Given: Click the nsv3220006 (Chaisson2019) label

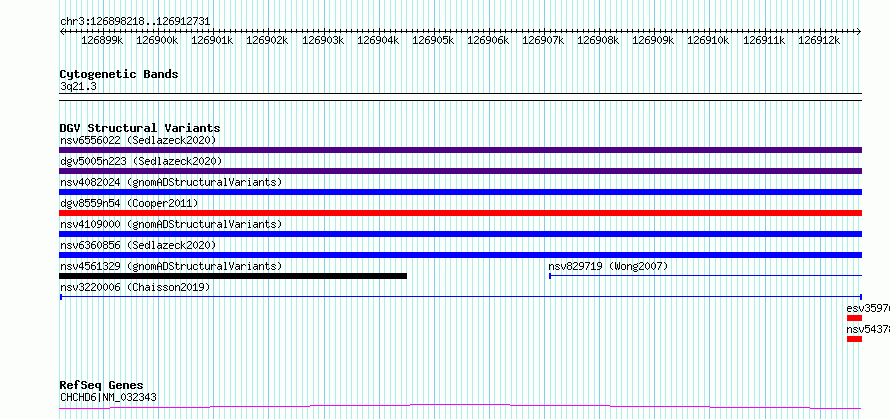Looking at the screenshot, I should pos(135,287).
